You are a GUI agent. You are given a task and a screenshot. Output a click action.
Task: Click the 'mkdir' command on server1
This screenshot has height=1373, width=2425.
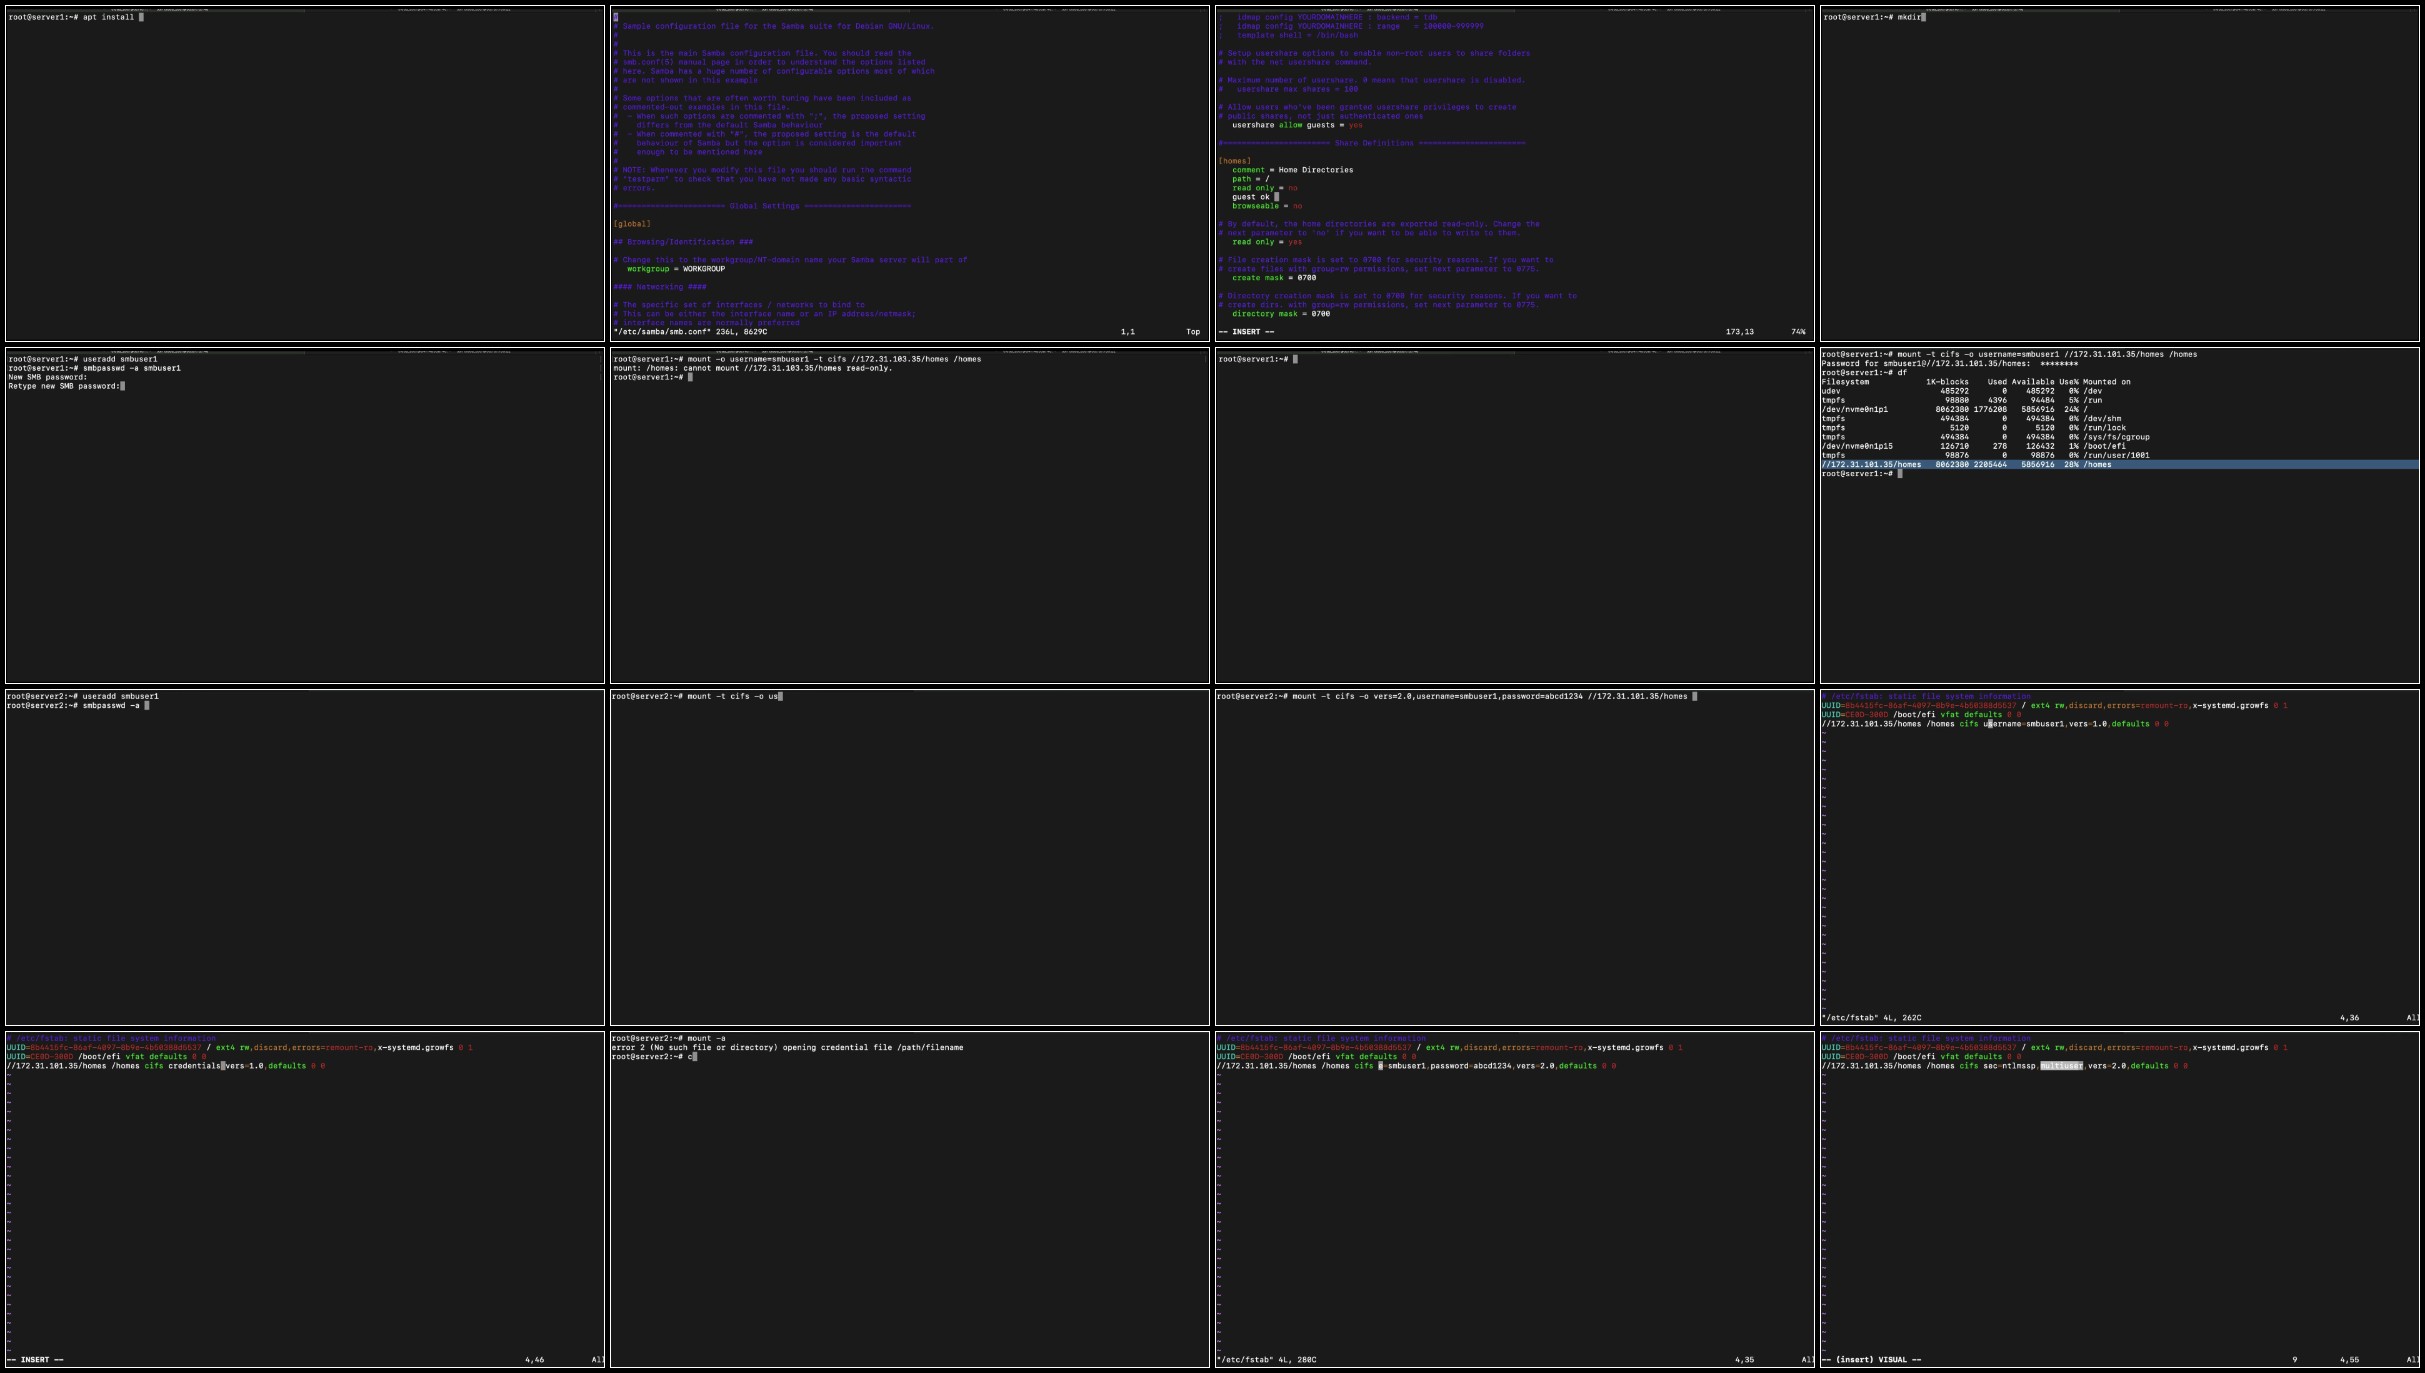pyautogui.click(x=1907, y=17)
